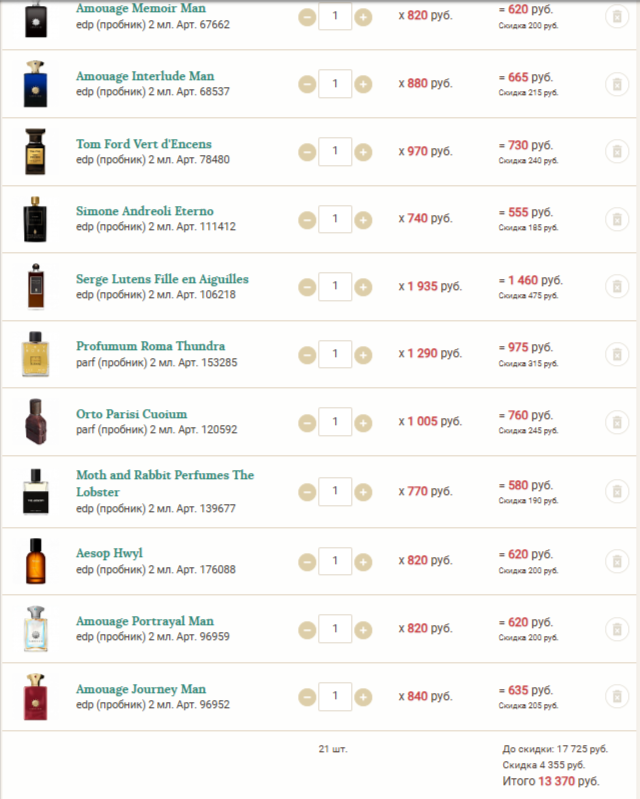Remove Orto Parisi Cuoium from cart

tap(617, 422)
